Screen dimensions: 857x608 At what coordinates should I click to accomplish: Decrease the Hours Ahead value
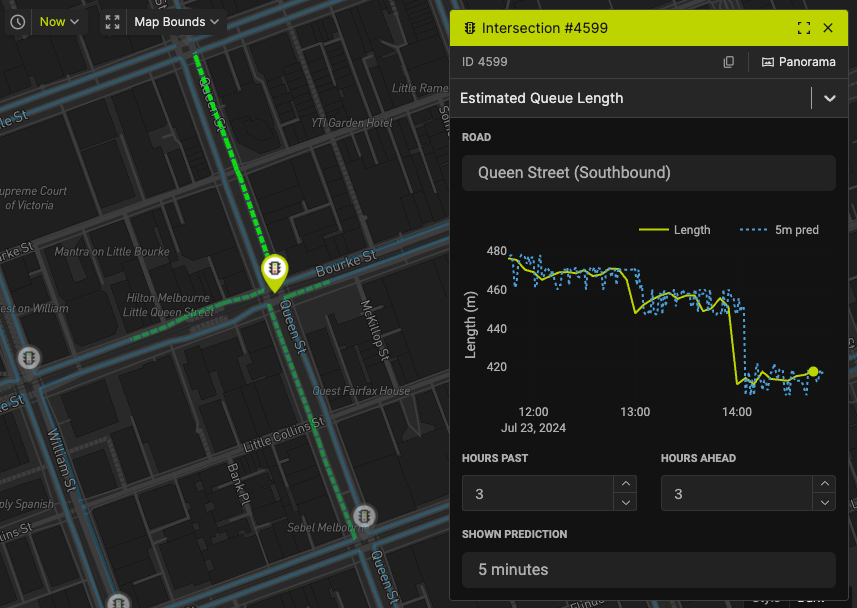(x=824, y=503)
